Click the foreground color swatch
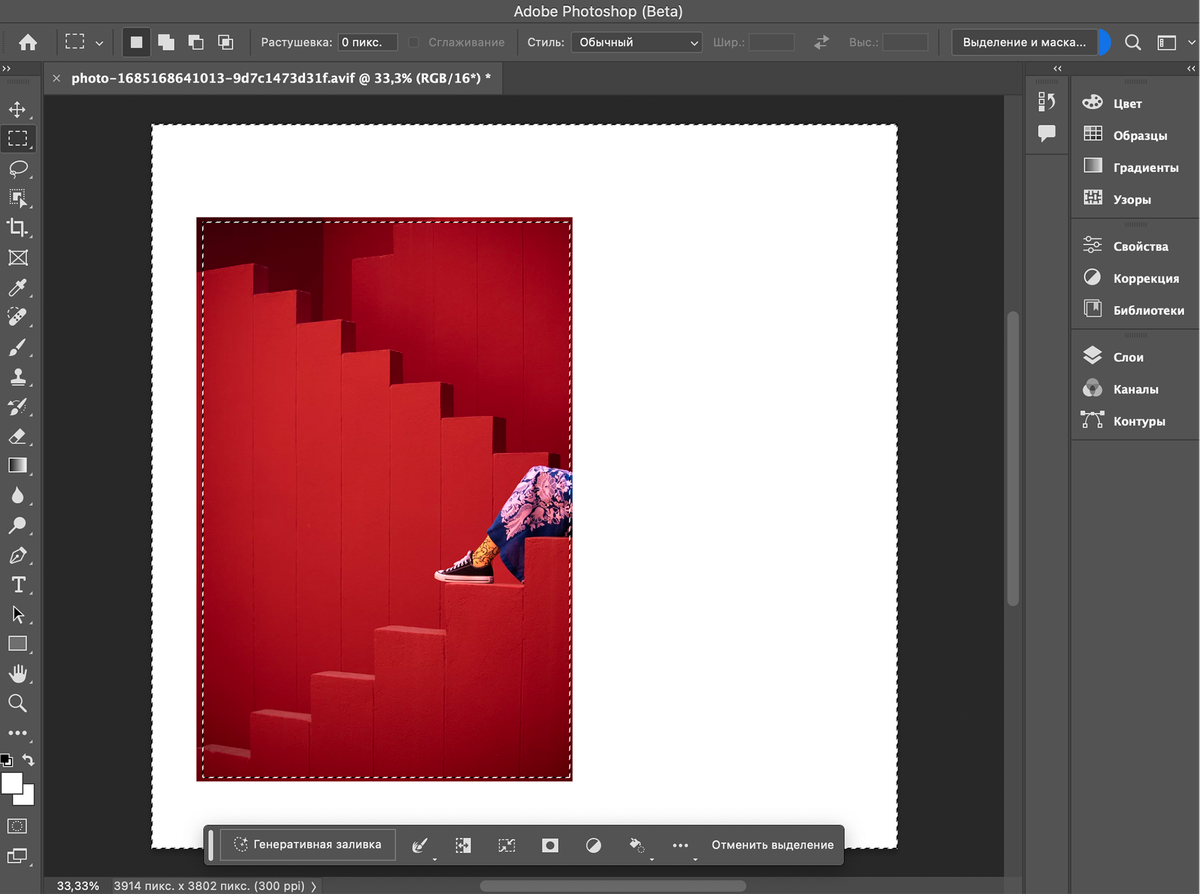This screenshot has width=1200, height=894. click(11, 783)
